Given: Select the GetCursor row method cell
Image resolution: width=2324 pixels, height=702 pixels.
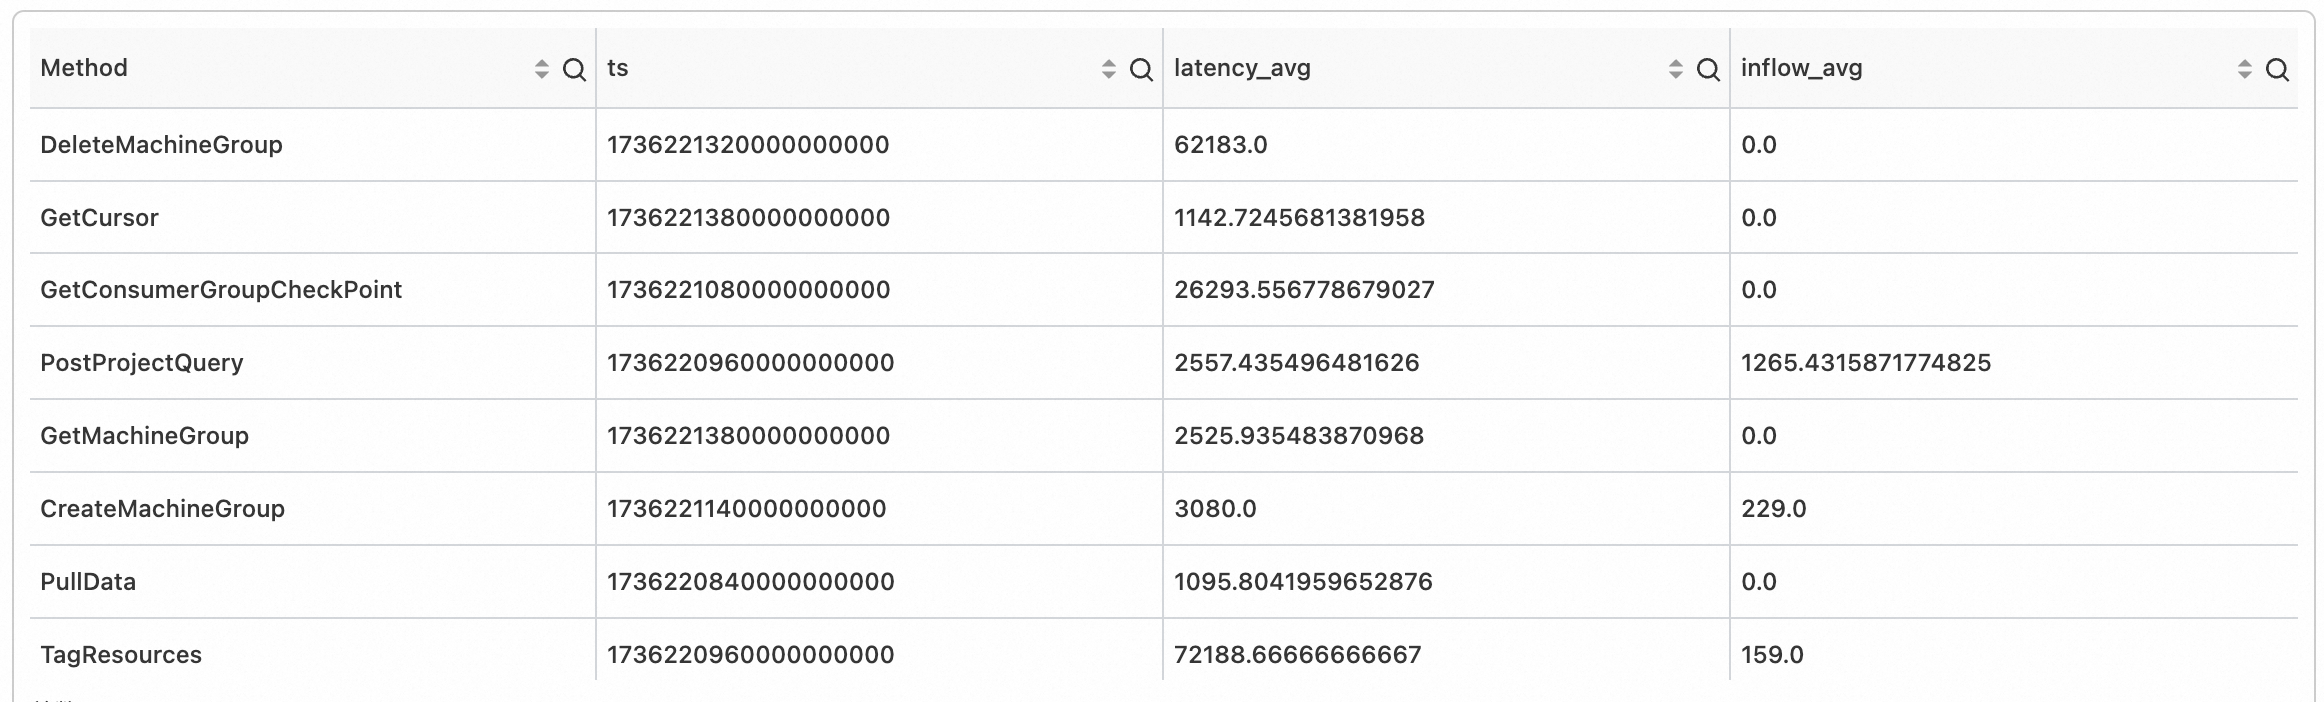Looking at the screenshot, I should click(99, 218).
